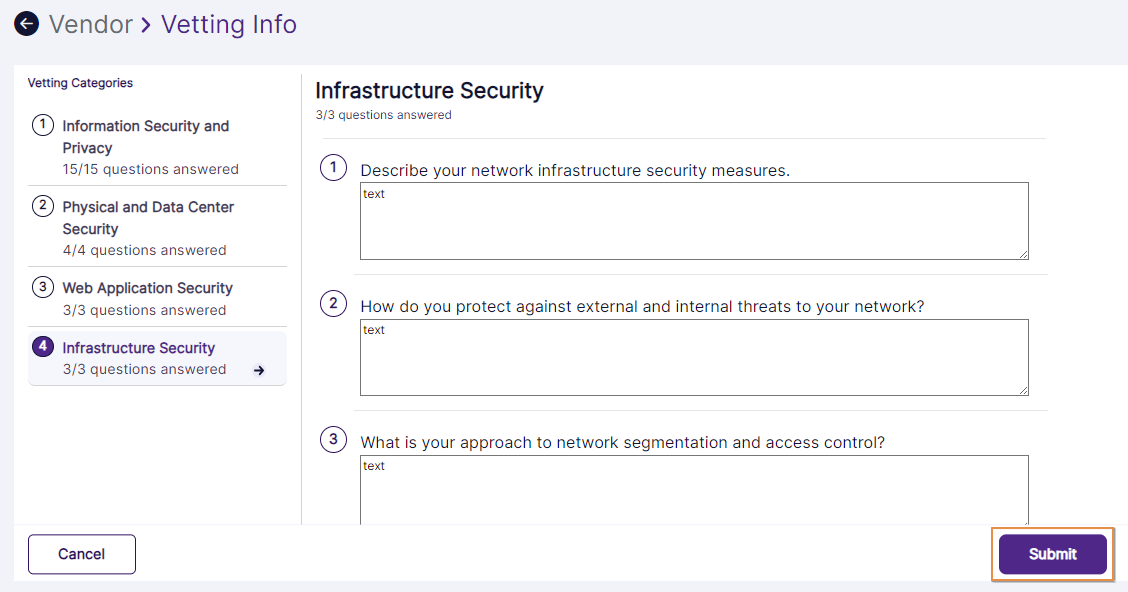Select step 1 circle for Information Security
The width and height of the screenshot is (1128, 592).
(x=41, y=125)
